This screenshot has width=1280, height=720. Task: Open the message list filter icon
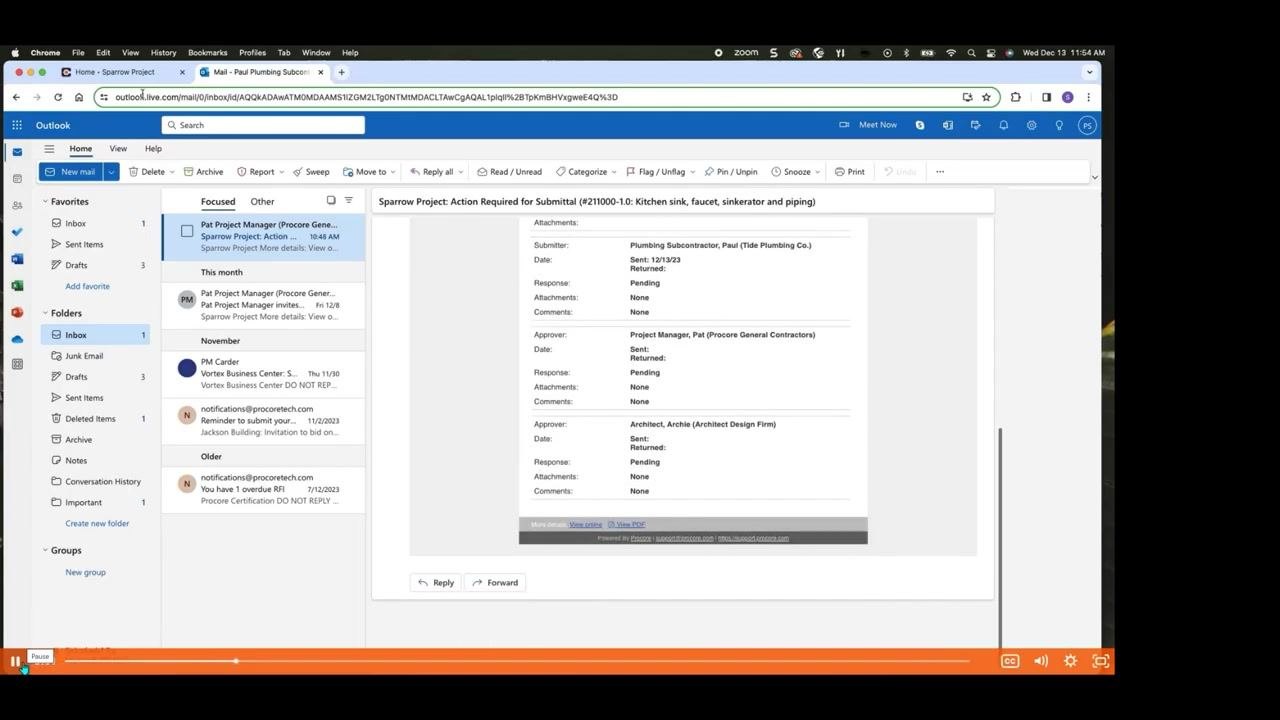pyautogui.click(x=349, y=201)
